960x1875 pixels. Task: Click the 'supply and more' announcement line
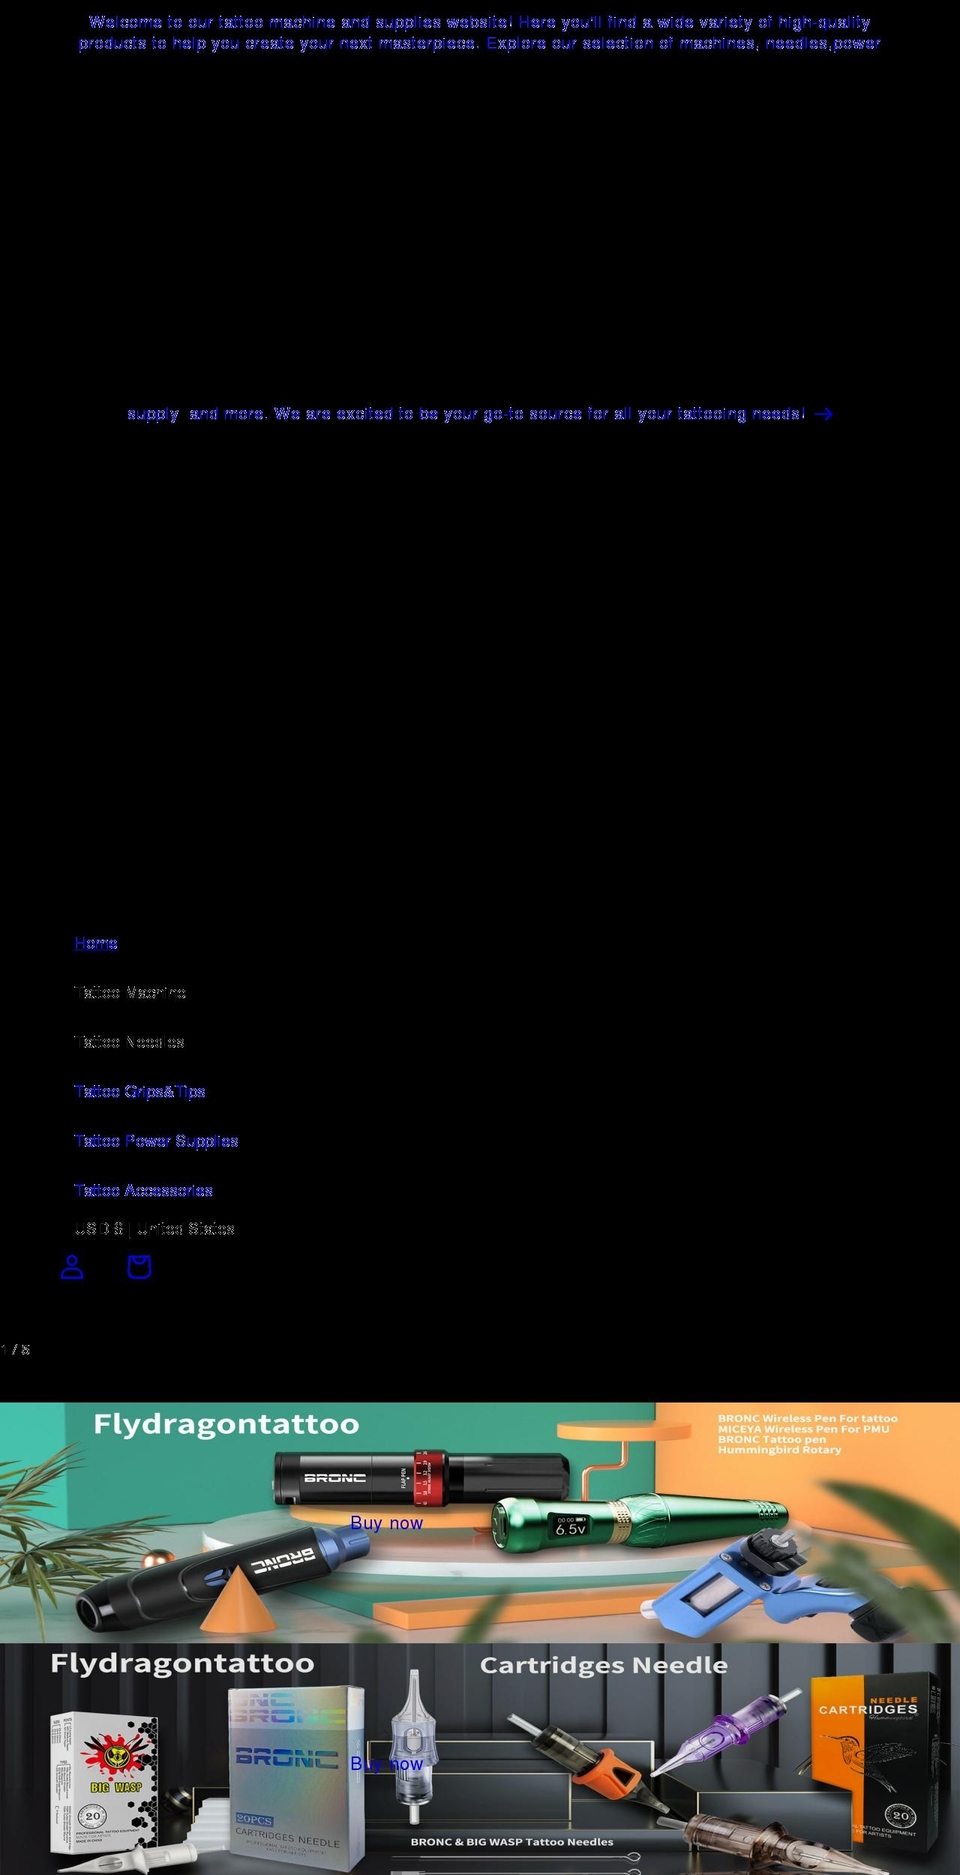[466, 414]
